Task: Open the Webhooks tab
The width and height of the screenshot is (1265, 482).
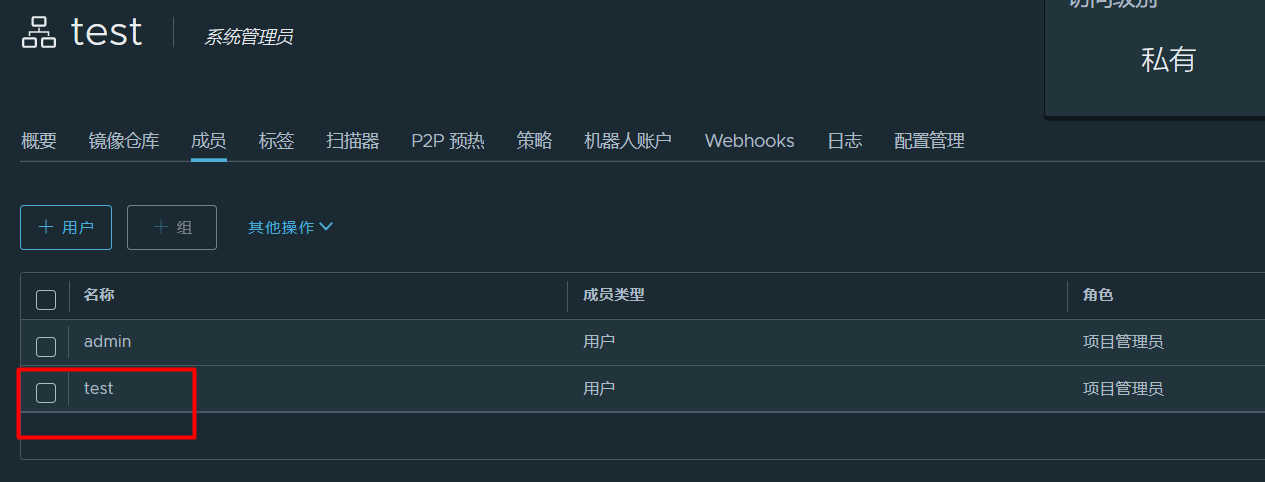Action: [749, 141]
